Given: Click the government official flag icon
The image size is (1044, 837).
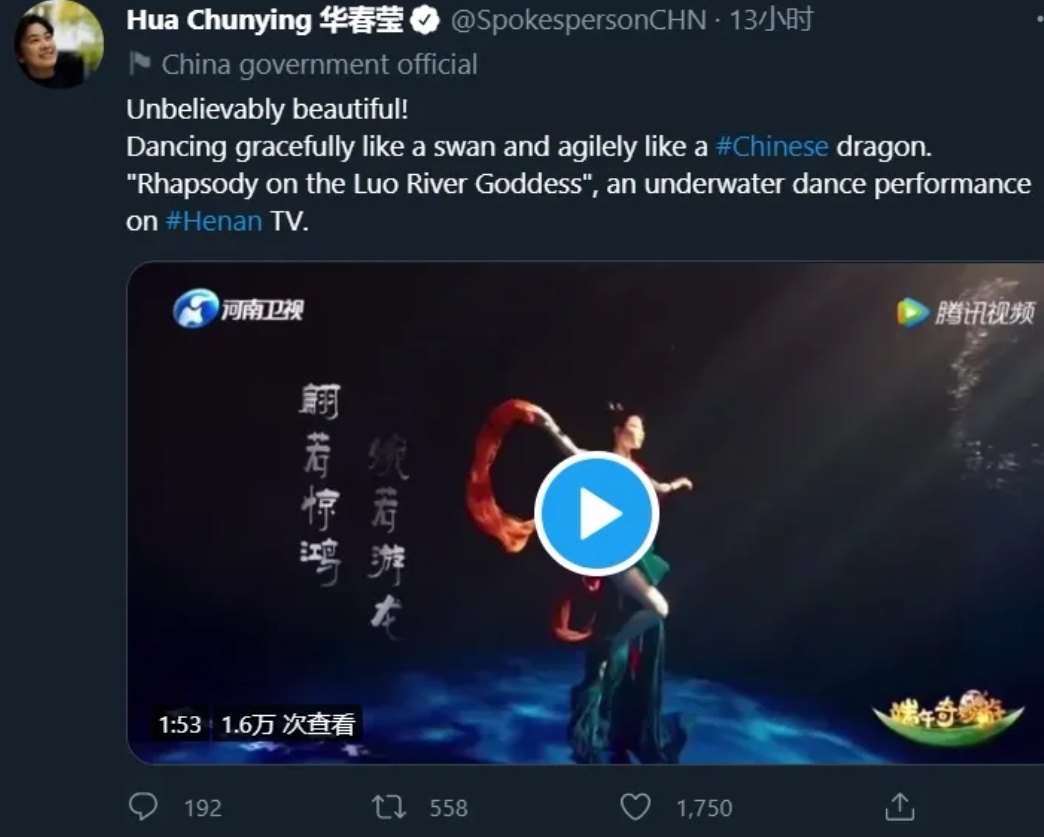Looking at the screenshot, I should (140, 64).
